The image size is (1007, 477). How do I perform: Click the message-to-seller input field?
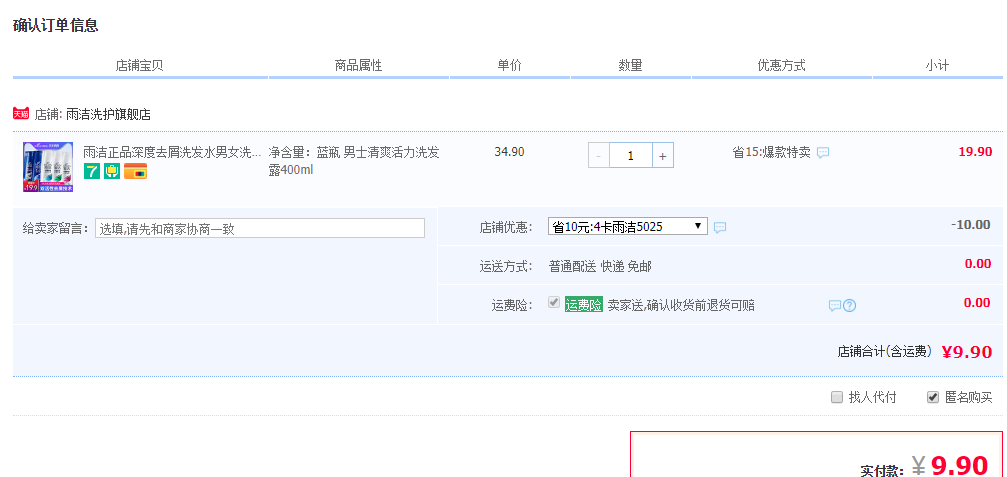(x=260, y=228)
